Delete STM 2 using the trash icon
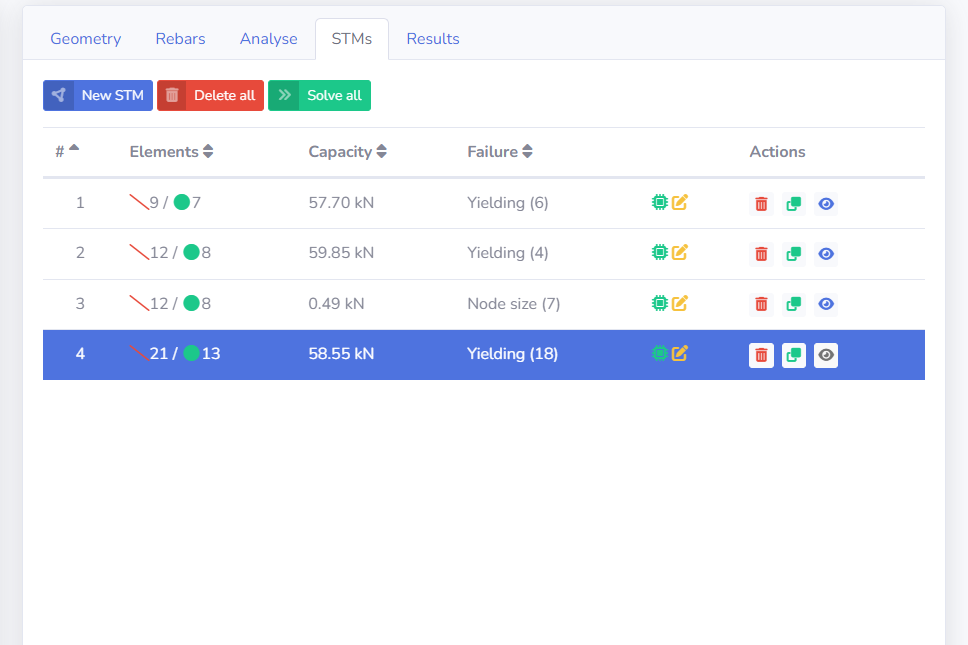This screenshot has width=968, height=645. 761,254
